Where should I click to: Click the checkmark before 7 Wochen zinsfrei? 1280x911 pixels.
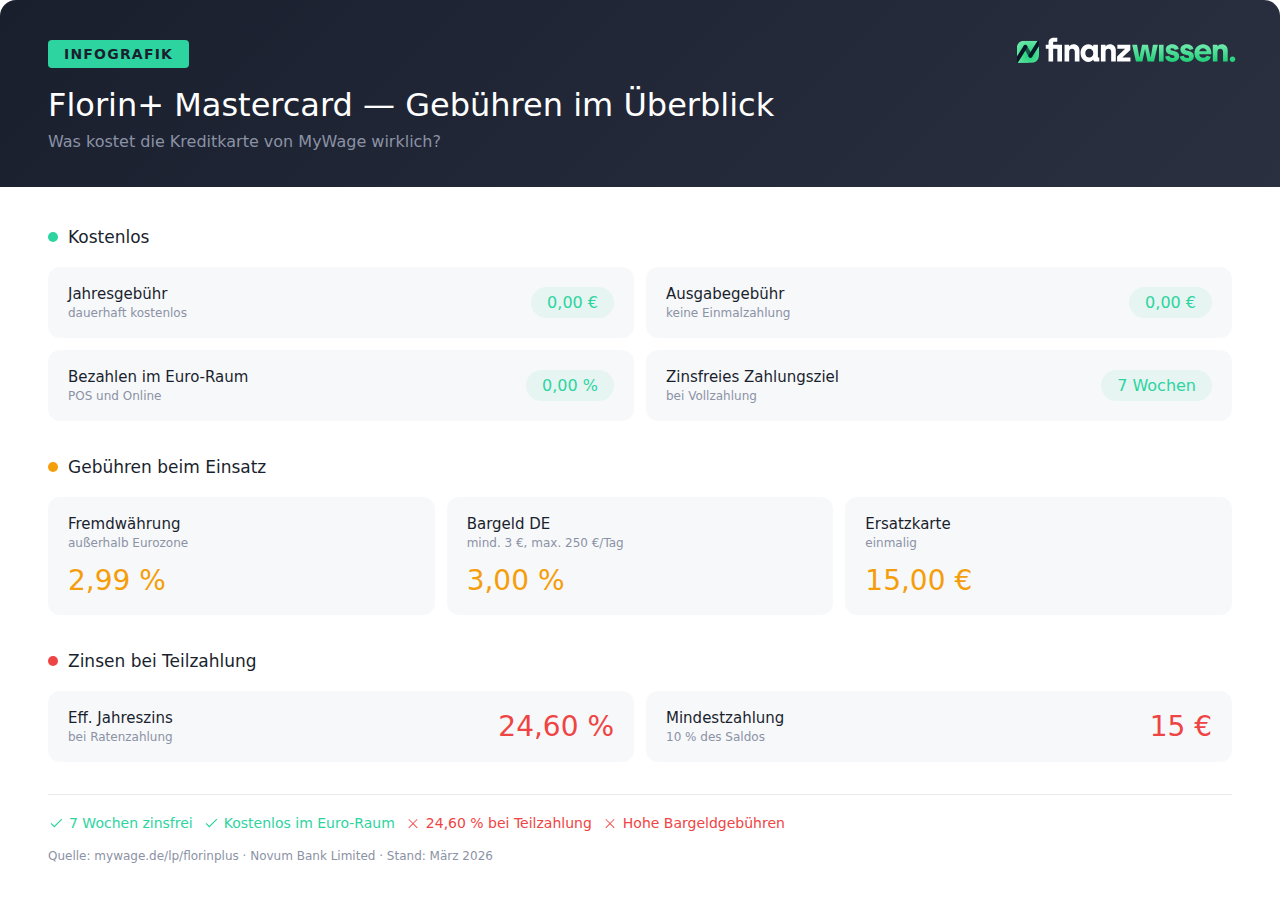pos(56,823)
